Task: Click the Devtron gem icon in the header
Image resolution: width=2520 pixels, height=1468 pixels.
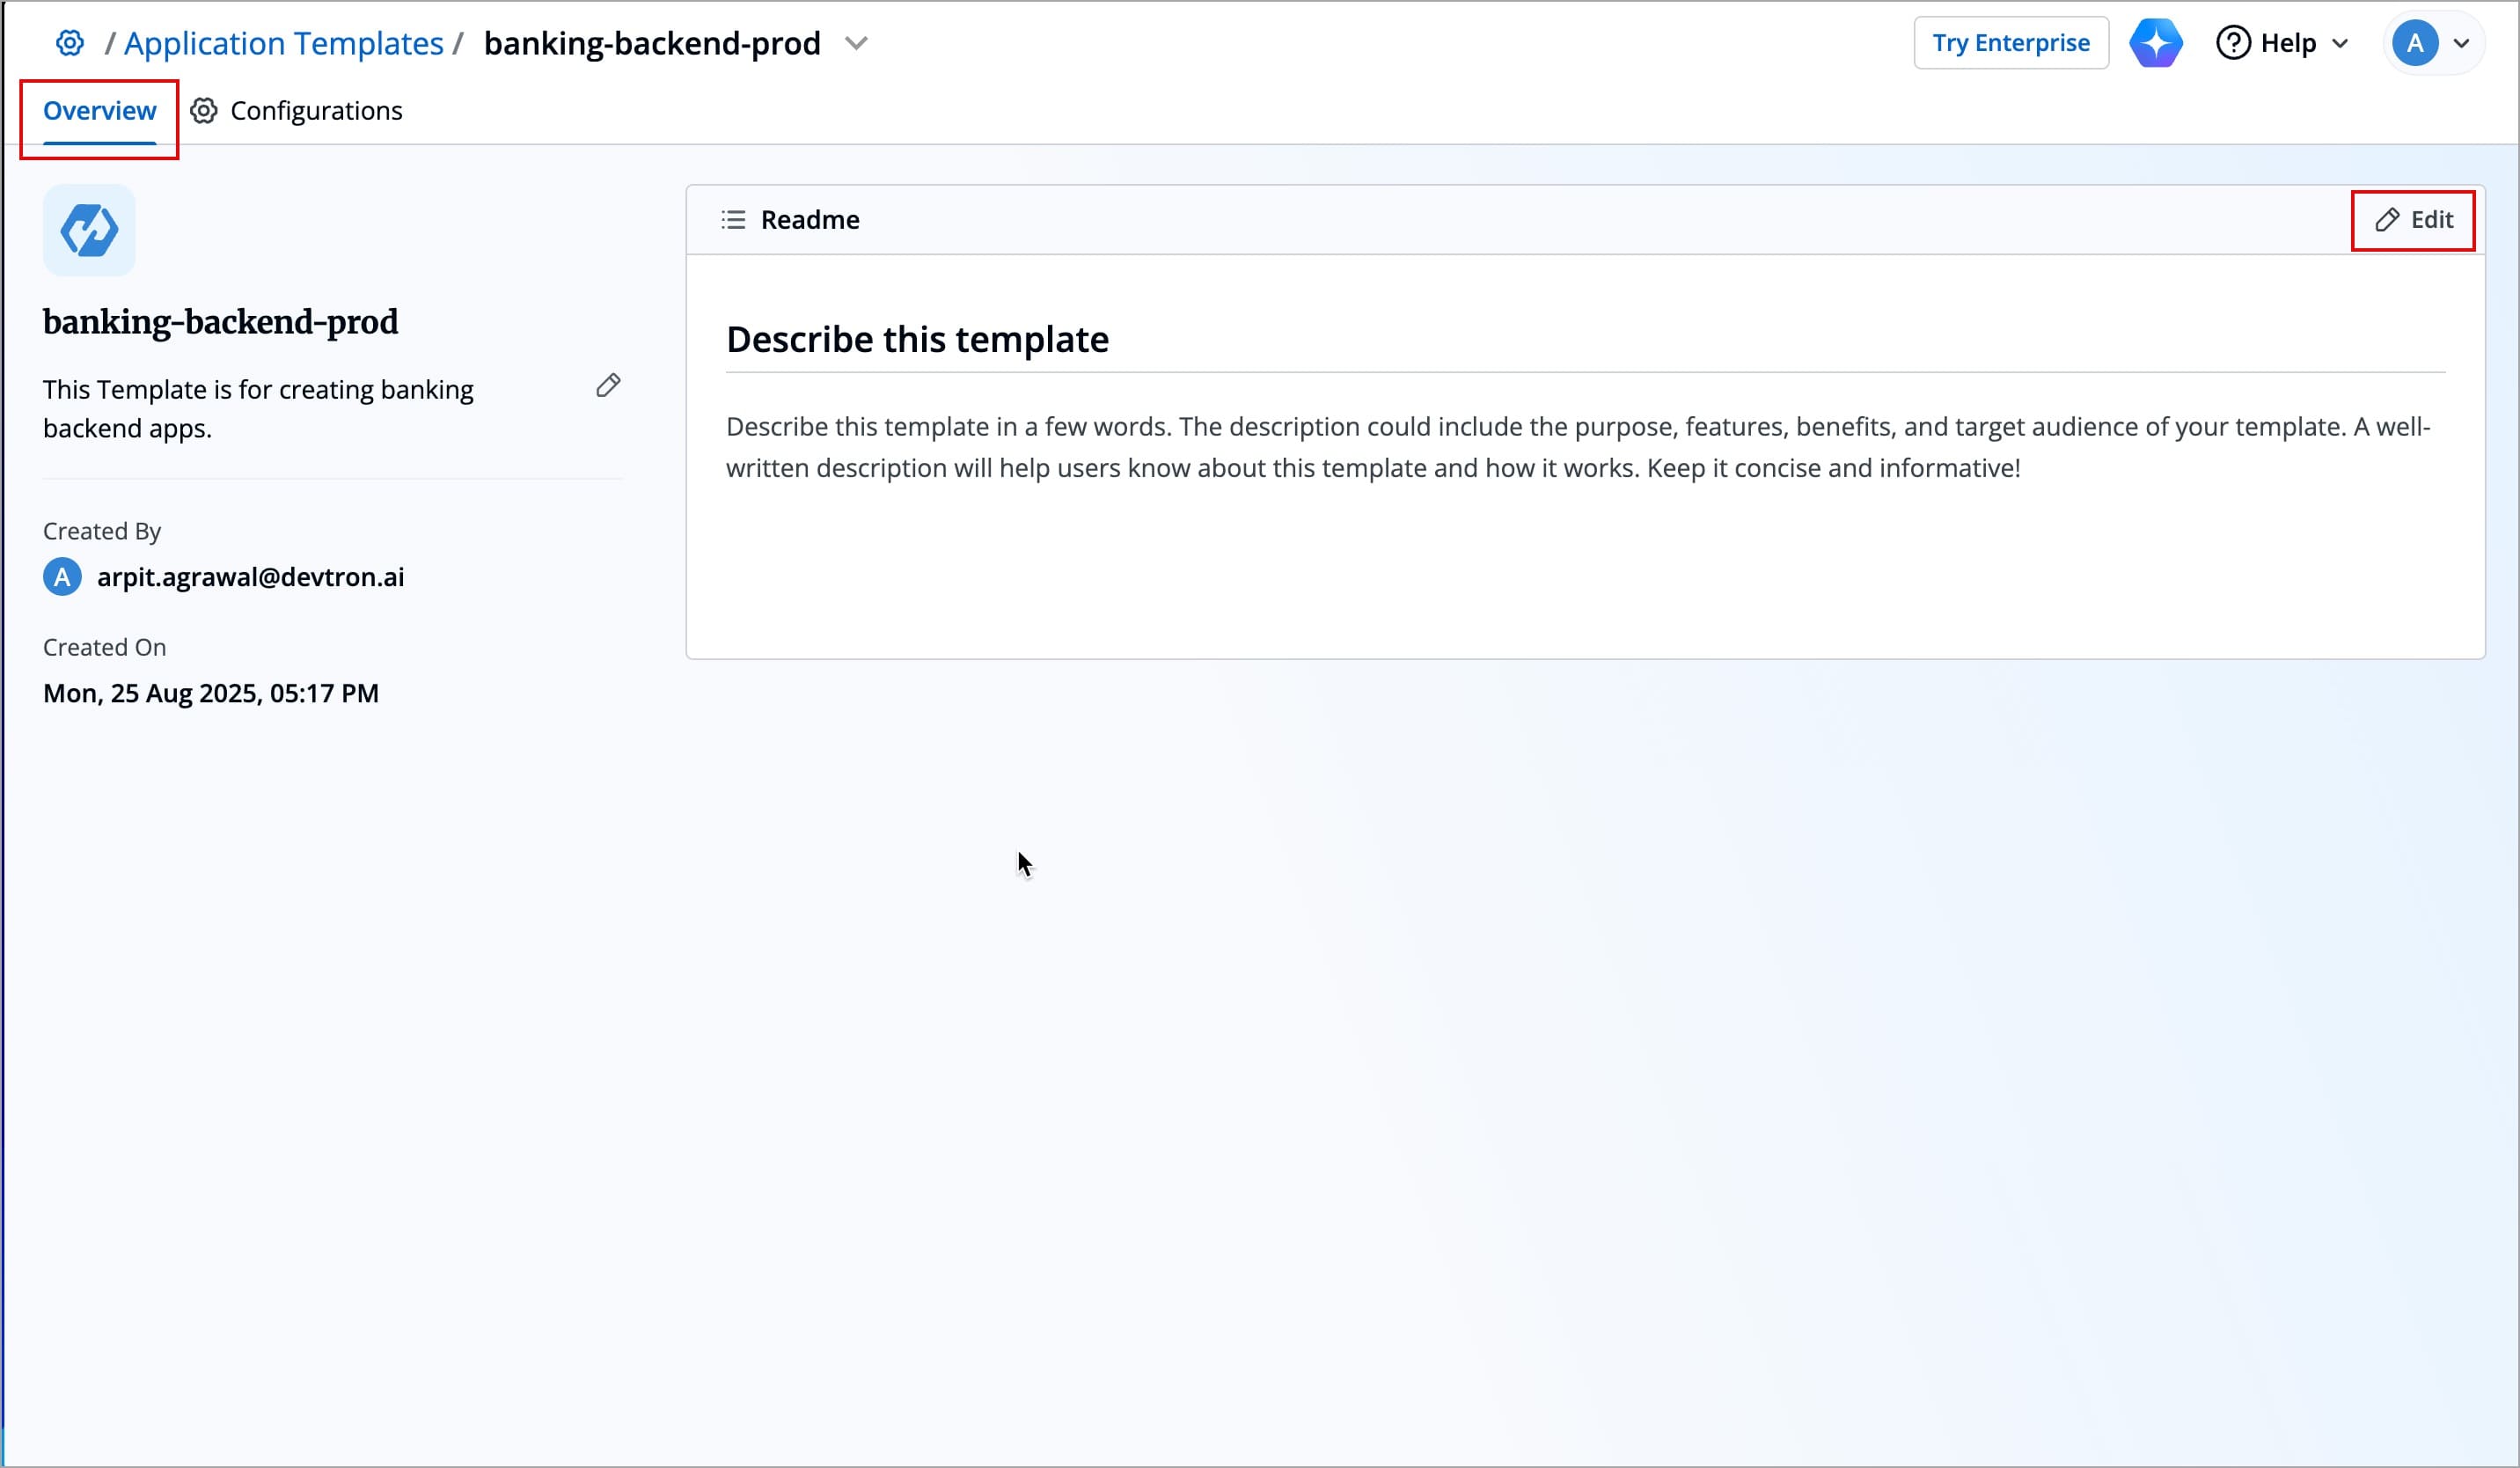Action: coord(2156,42)
